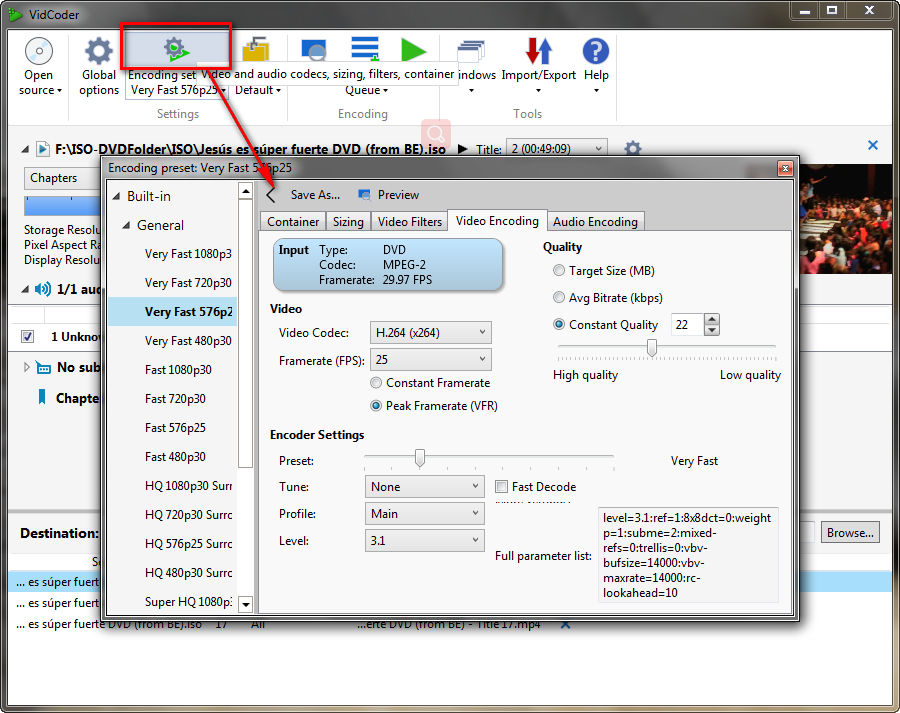Screen dimensions: 900x713
Task: Select Fast 720p30 preset
Action: click(x=175, y=399)
